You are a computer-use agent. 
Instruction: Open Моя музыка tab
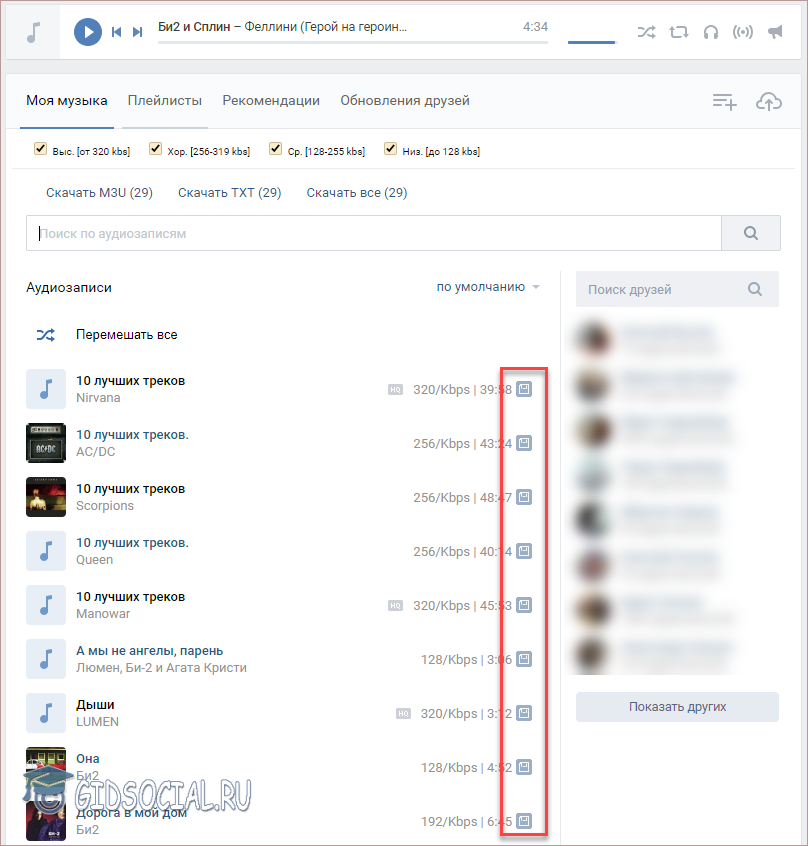click(67, 101)
